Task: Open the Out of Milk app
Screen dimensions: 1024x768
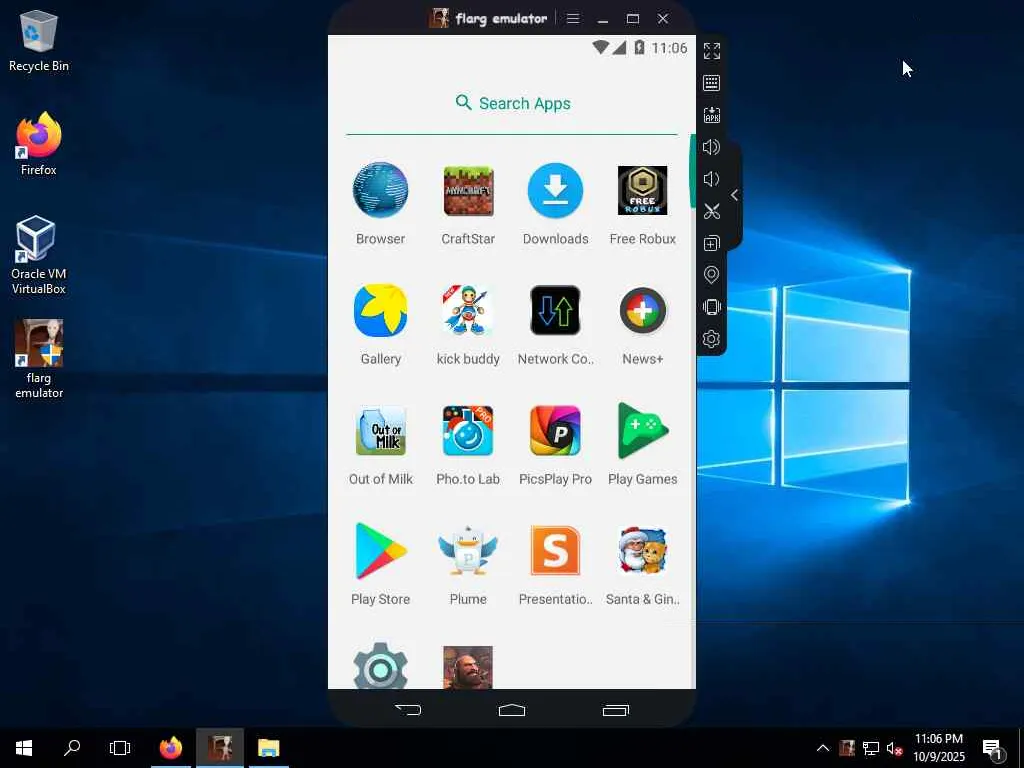Action: tap(381, 430)
